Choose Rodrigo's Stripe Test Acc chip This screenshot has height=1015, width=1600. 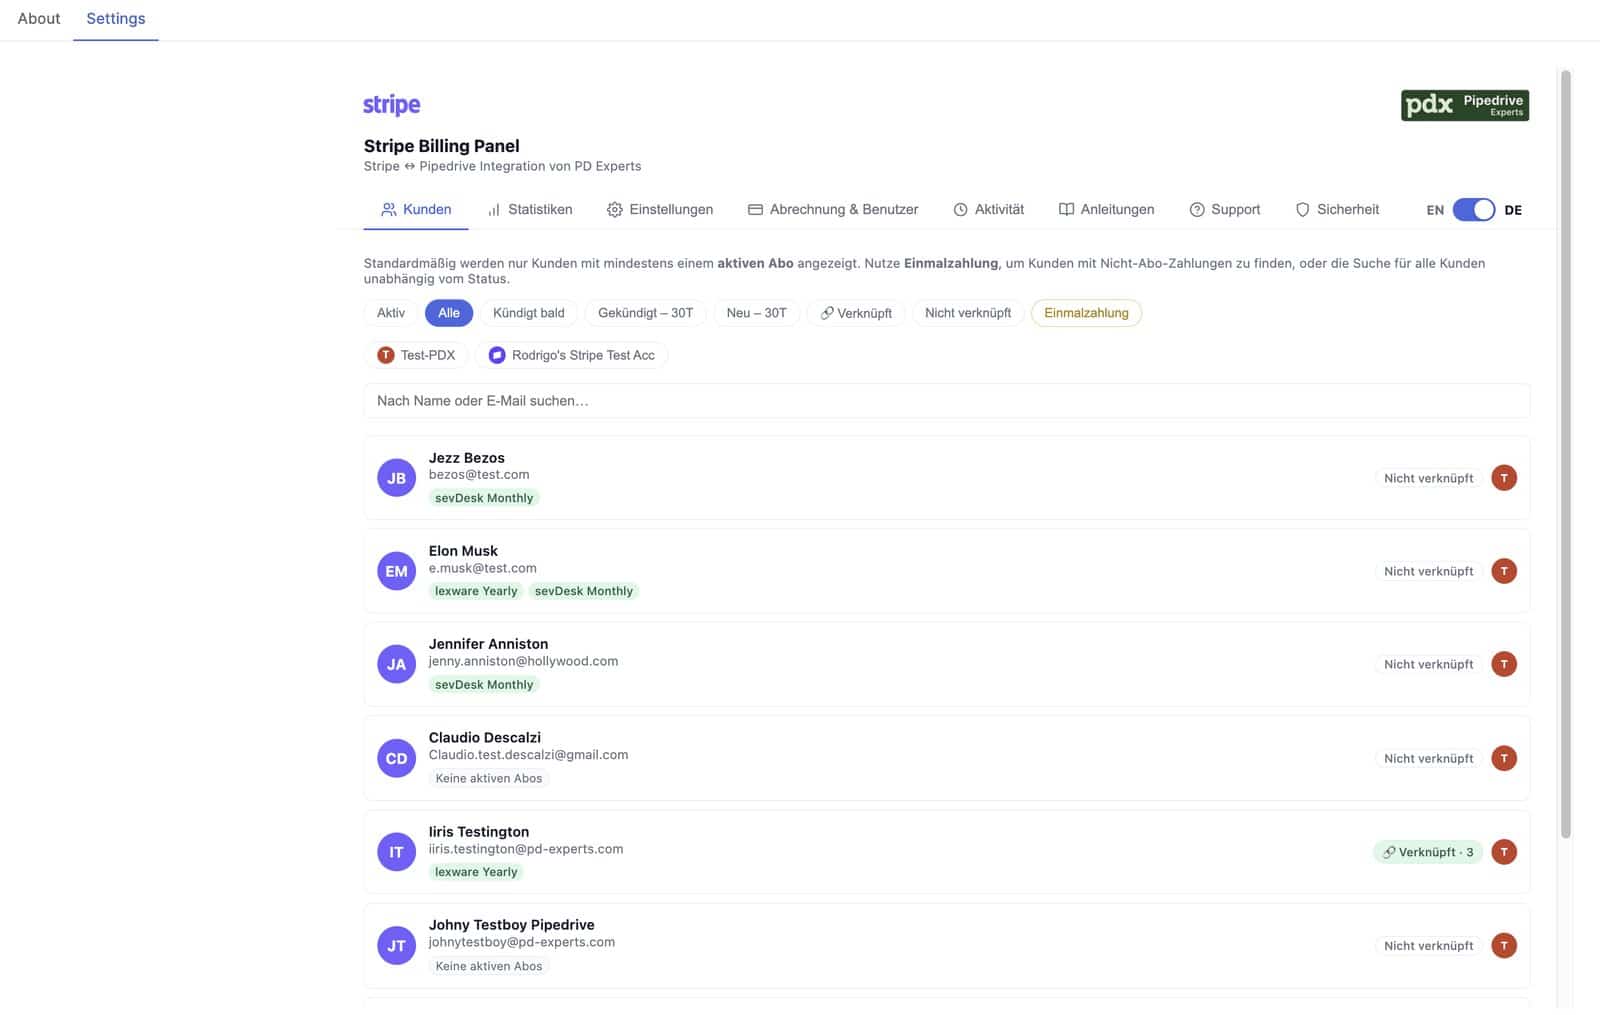[572, 355]
